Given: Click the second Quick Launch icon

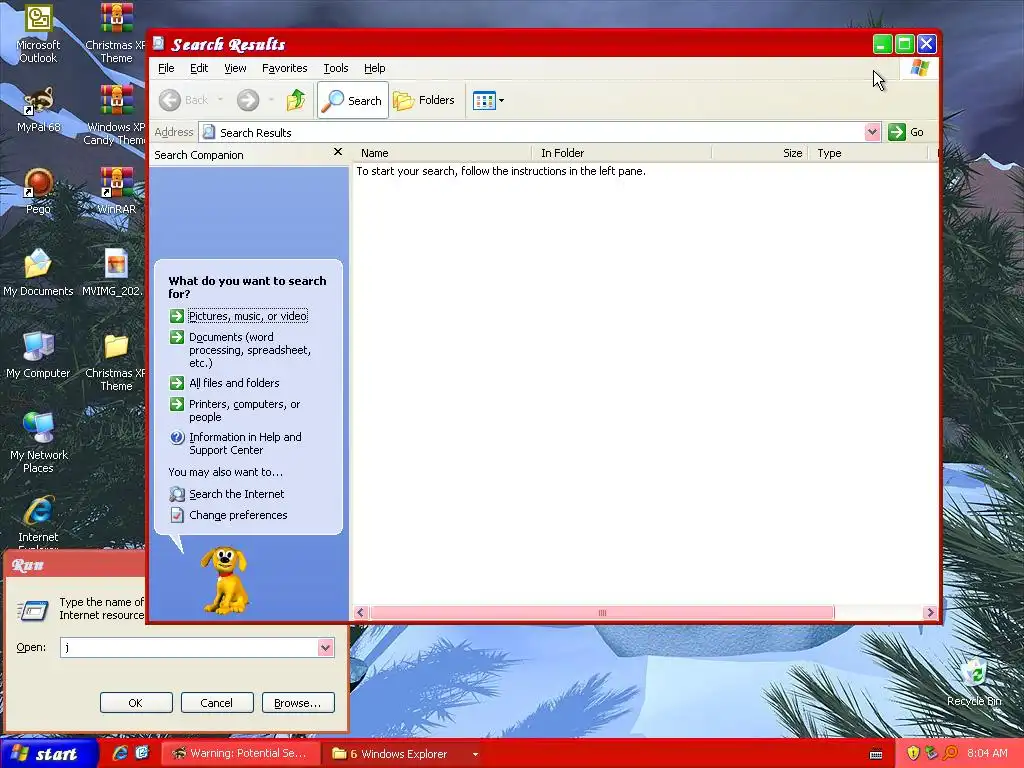Looking at the screenshot, I should pyautogui.click(x=142, y=753).
